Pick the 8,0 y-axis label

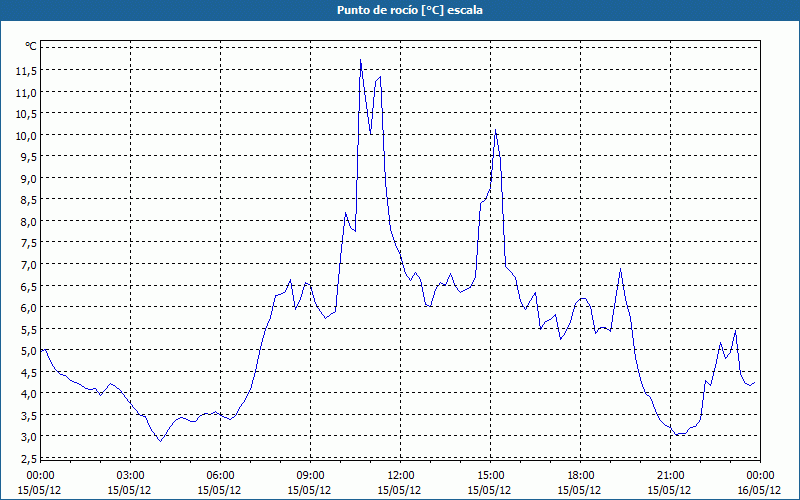point(29,221)
